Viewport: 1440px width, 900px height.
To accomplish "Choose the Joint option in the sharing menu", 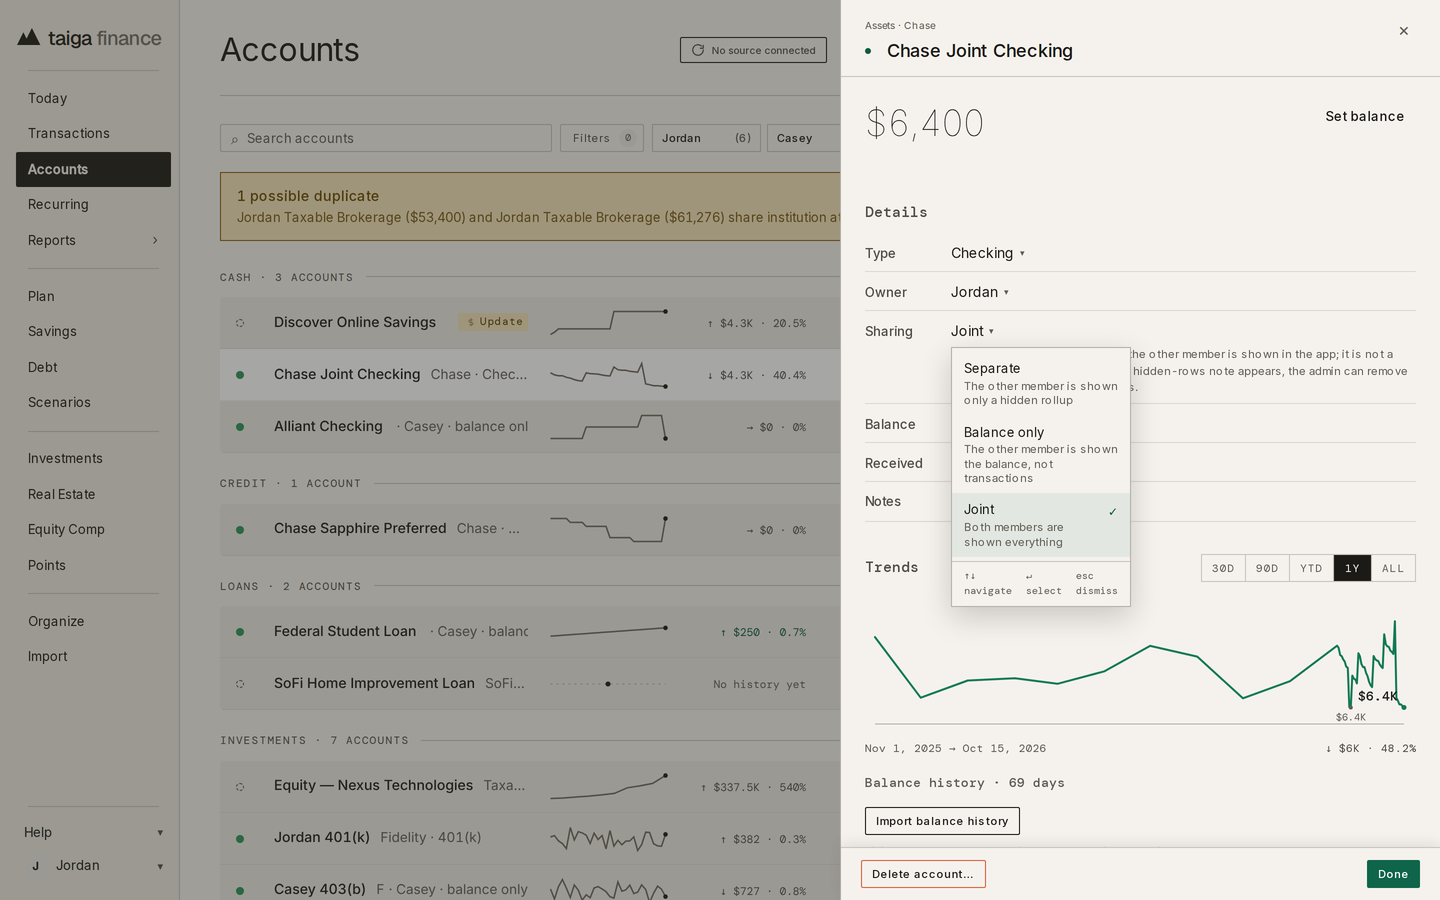I will 1041,525.
